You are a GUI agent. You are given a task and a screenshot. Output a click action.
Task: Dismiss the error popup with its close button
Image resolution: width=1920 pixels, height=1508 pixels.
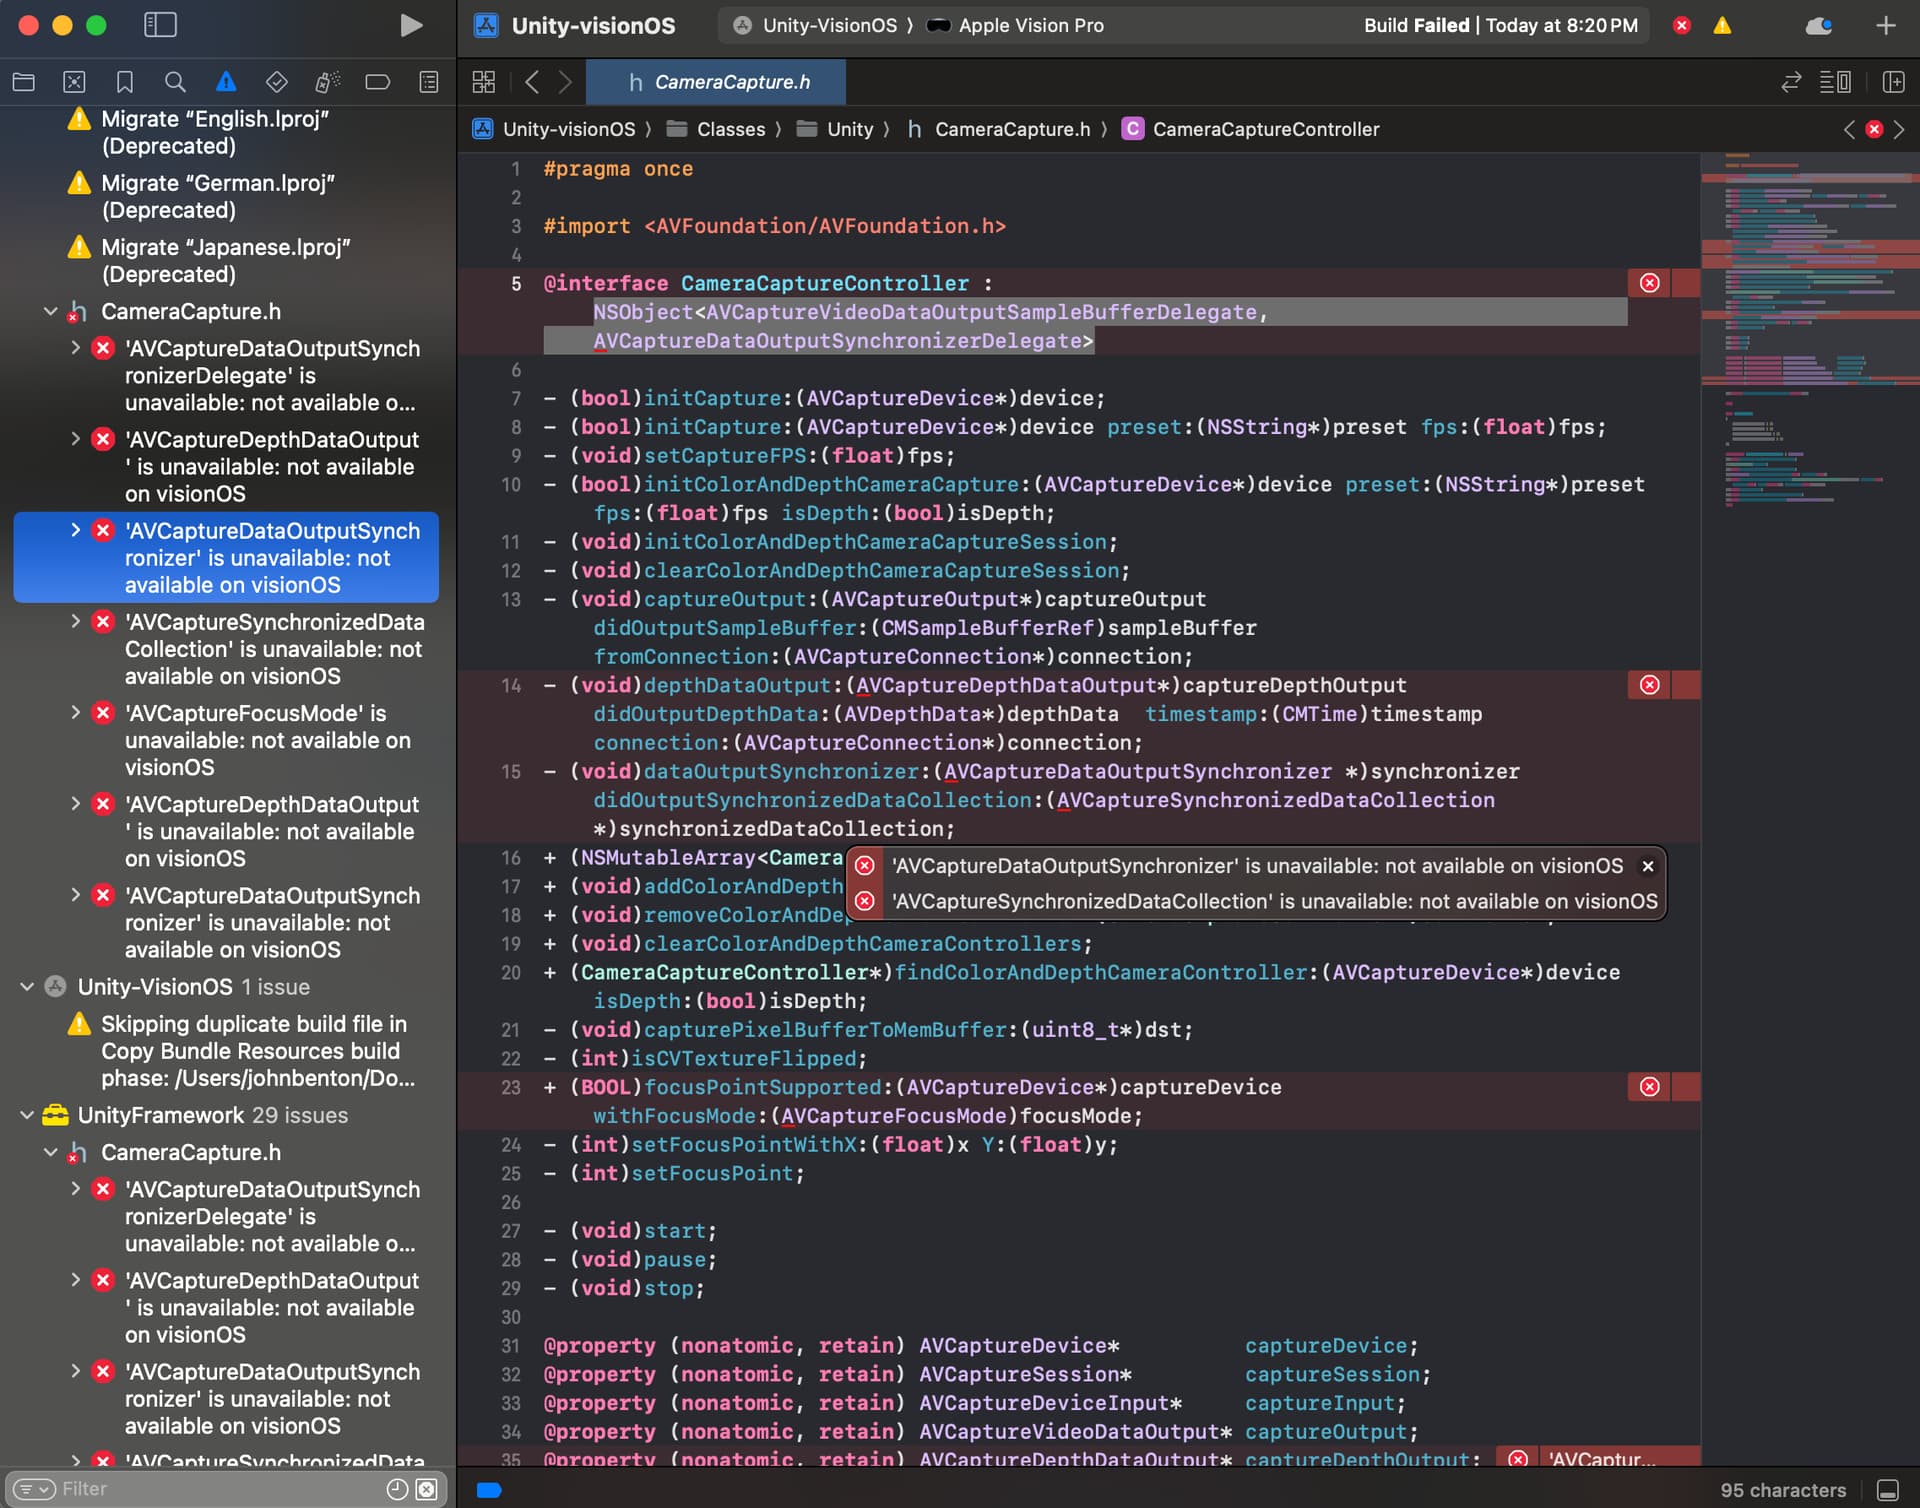point(1647,867)
